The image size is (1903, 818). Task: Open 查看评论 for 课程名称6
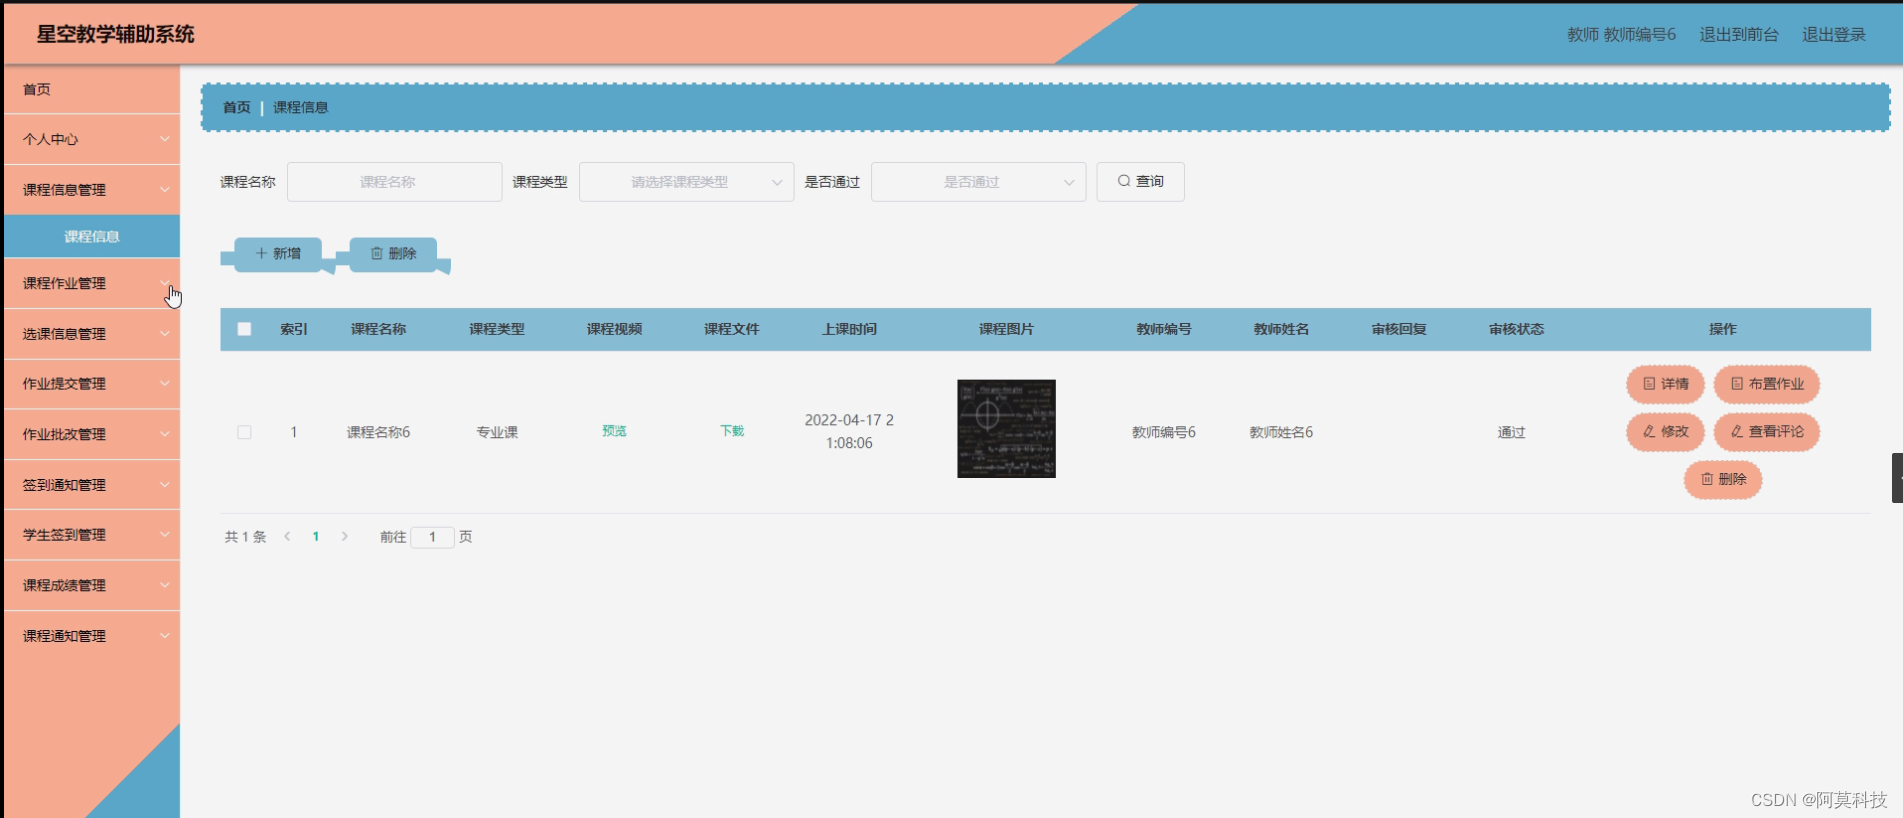coord(1766,432)
